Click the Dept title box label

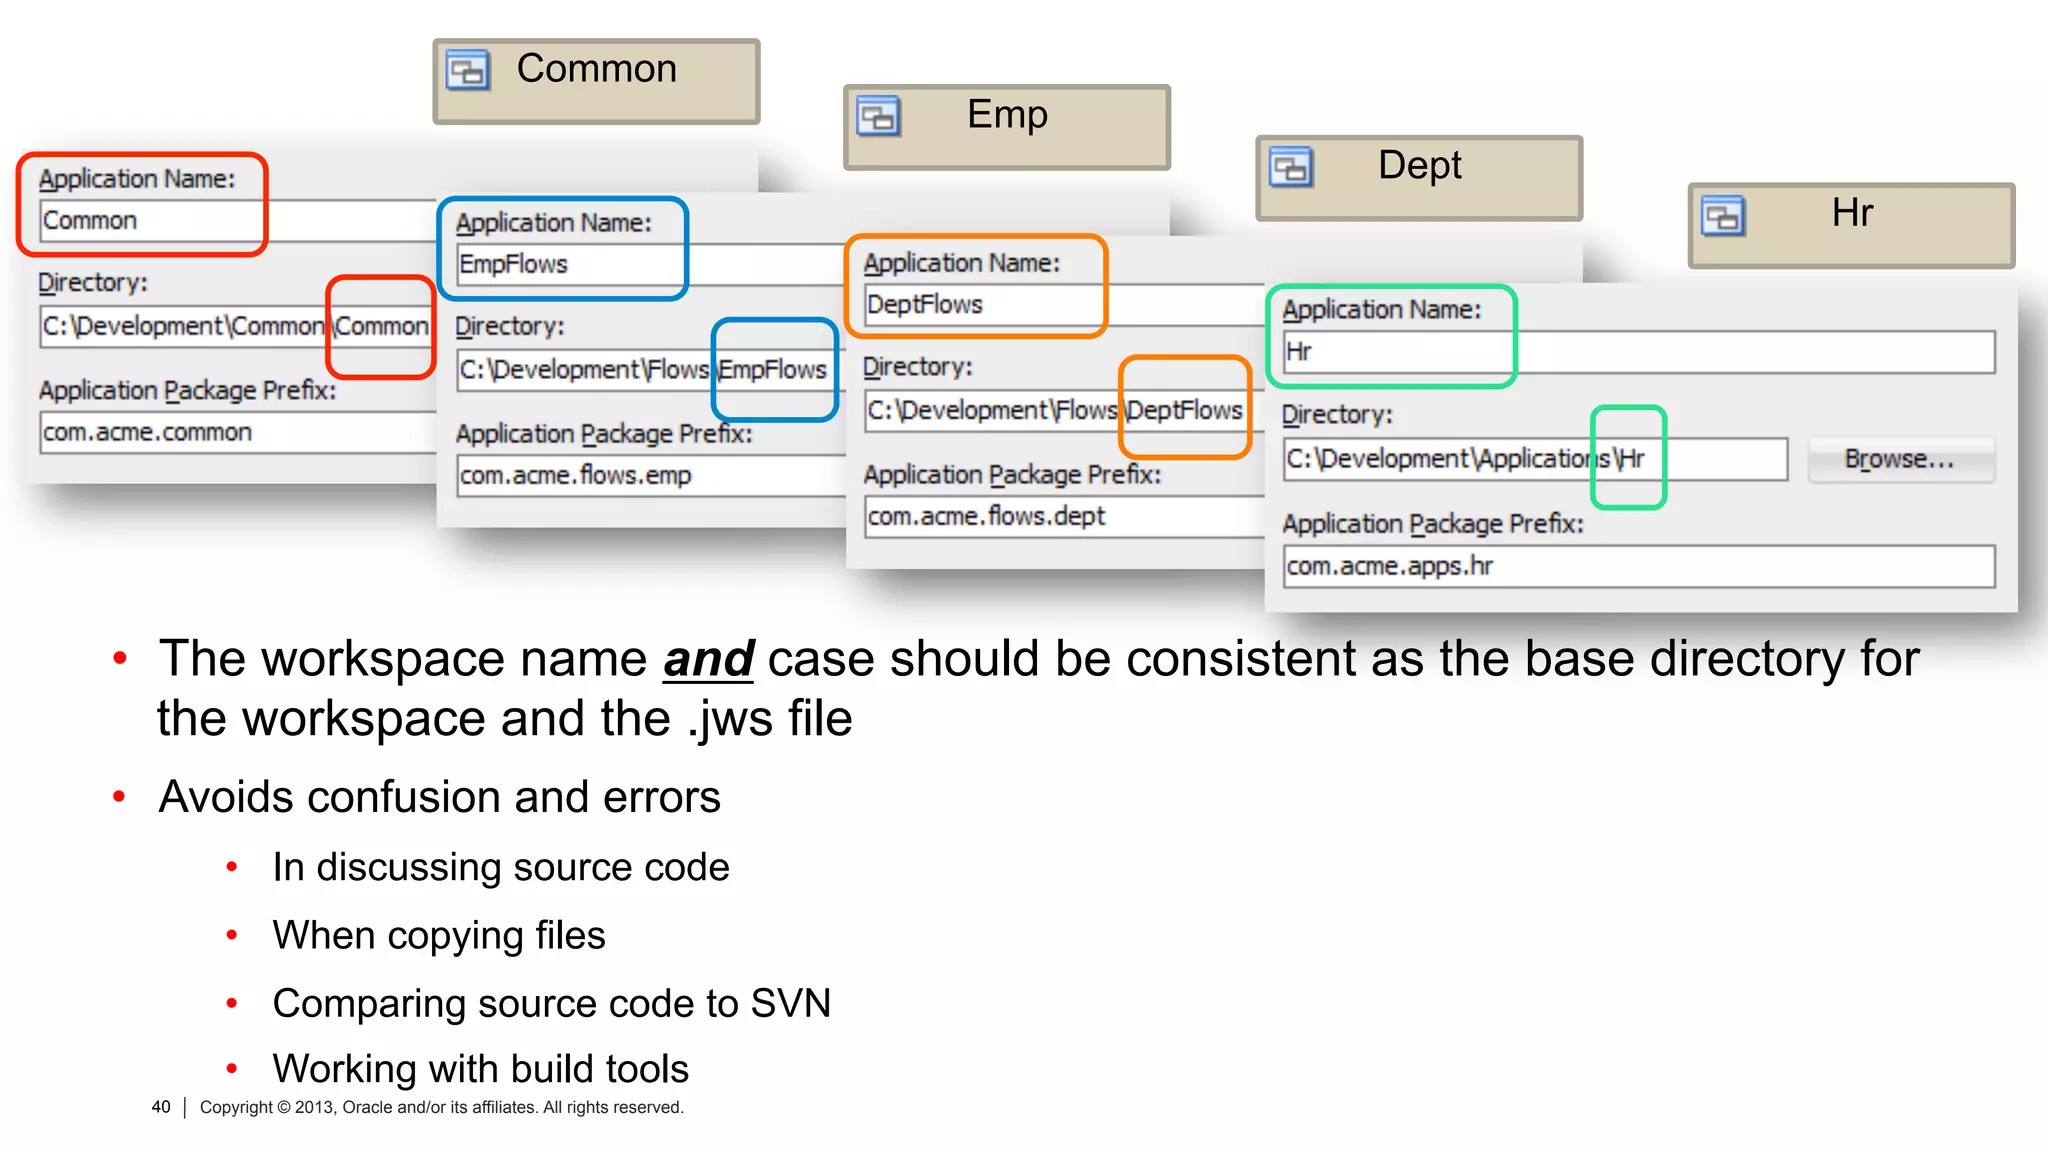pos(1419,165)
